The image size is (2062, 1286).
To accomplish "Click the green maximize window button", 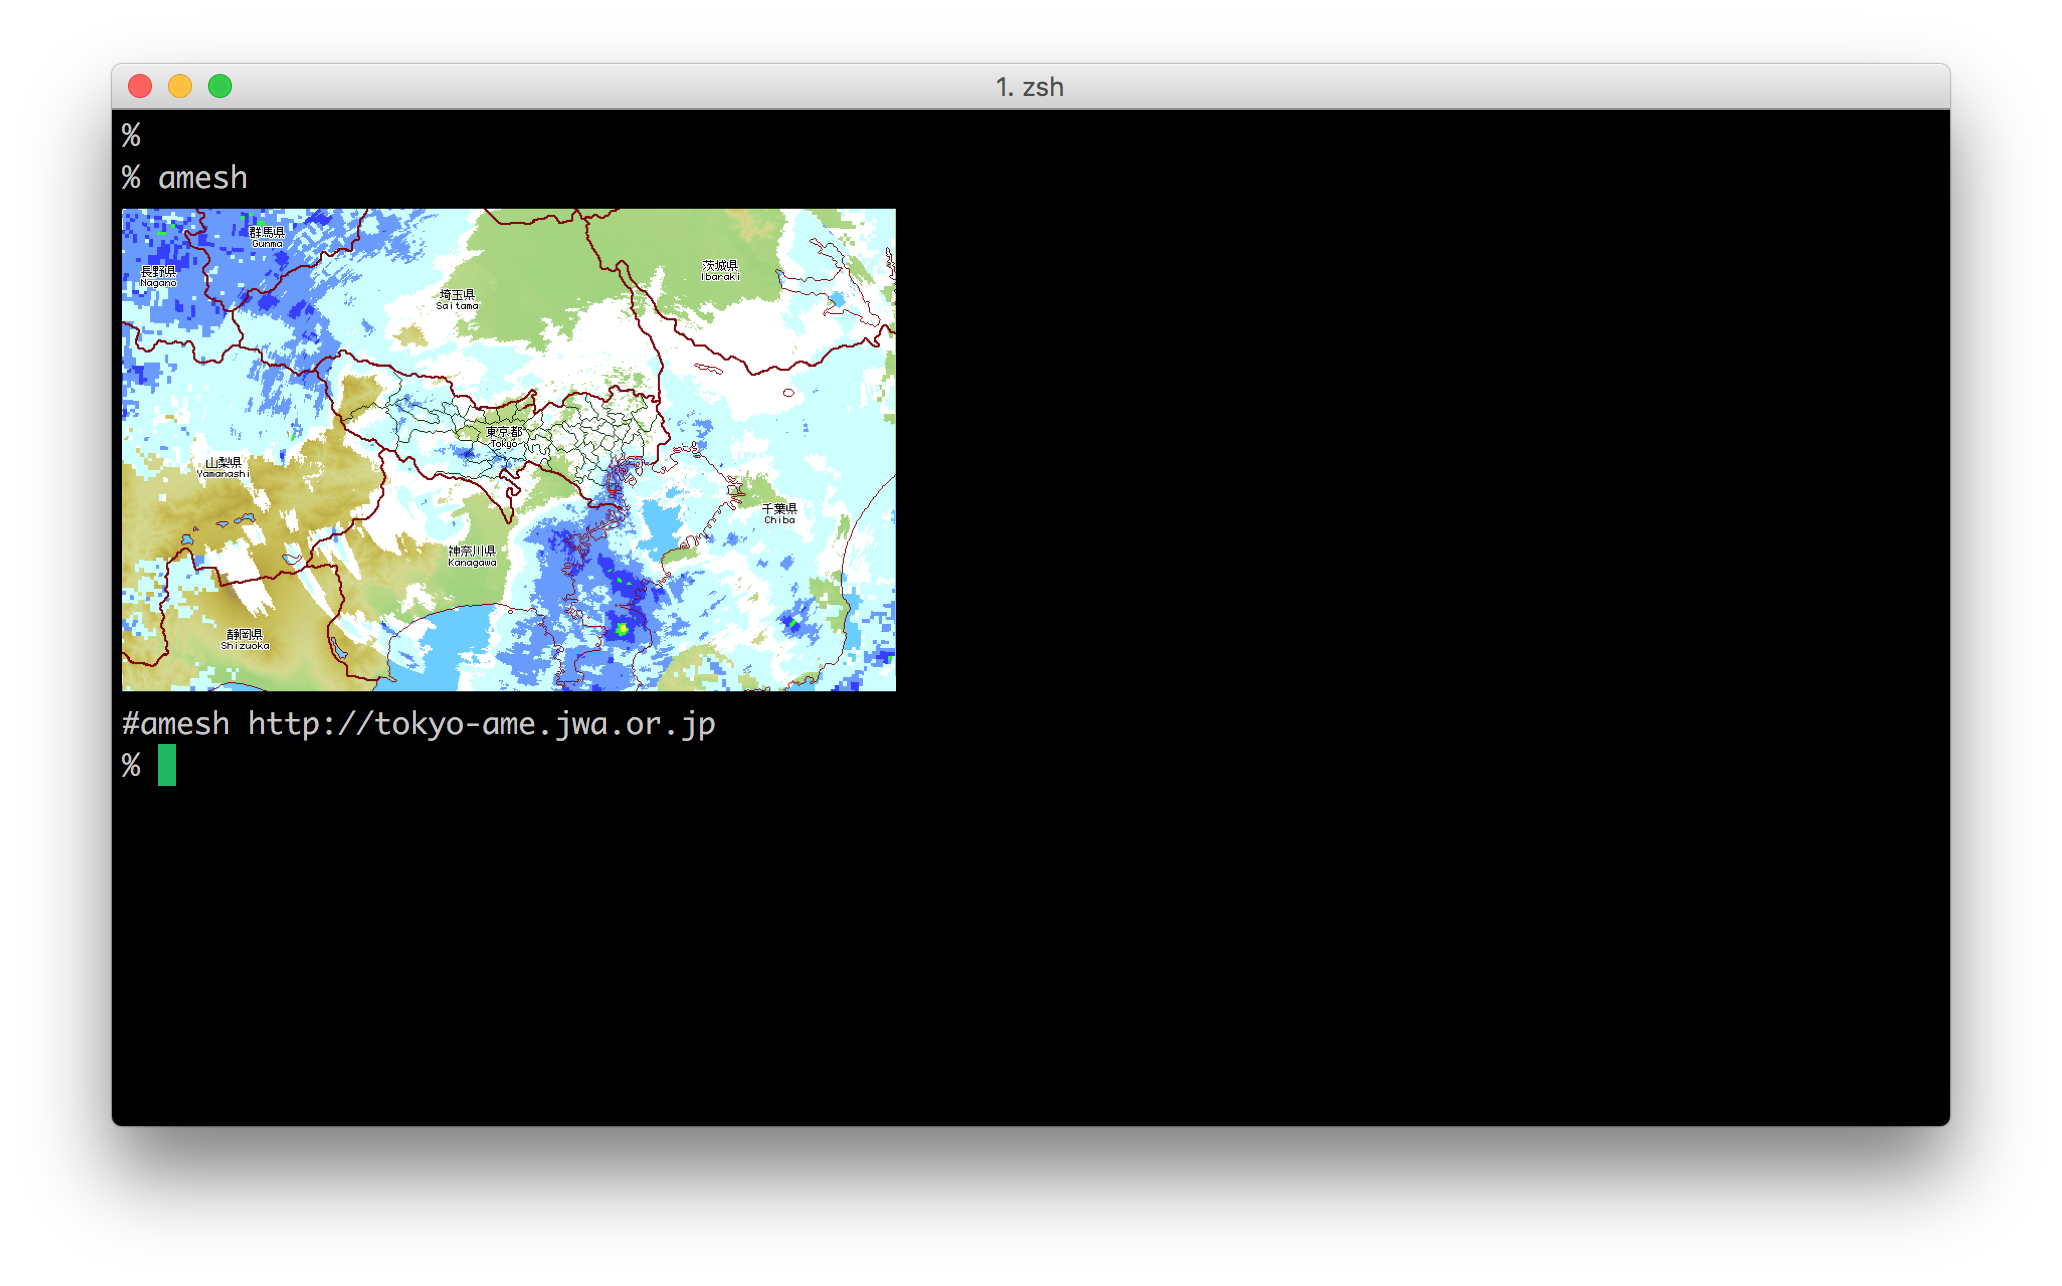I will [220, 87].
